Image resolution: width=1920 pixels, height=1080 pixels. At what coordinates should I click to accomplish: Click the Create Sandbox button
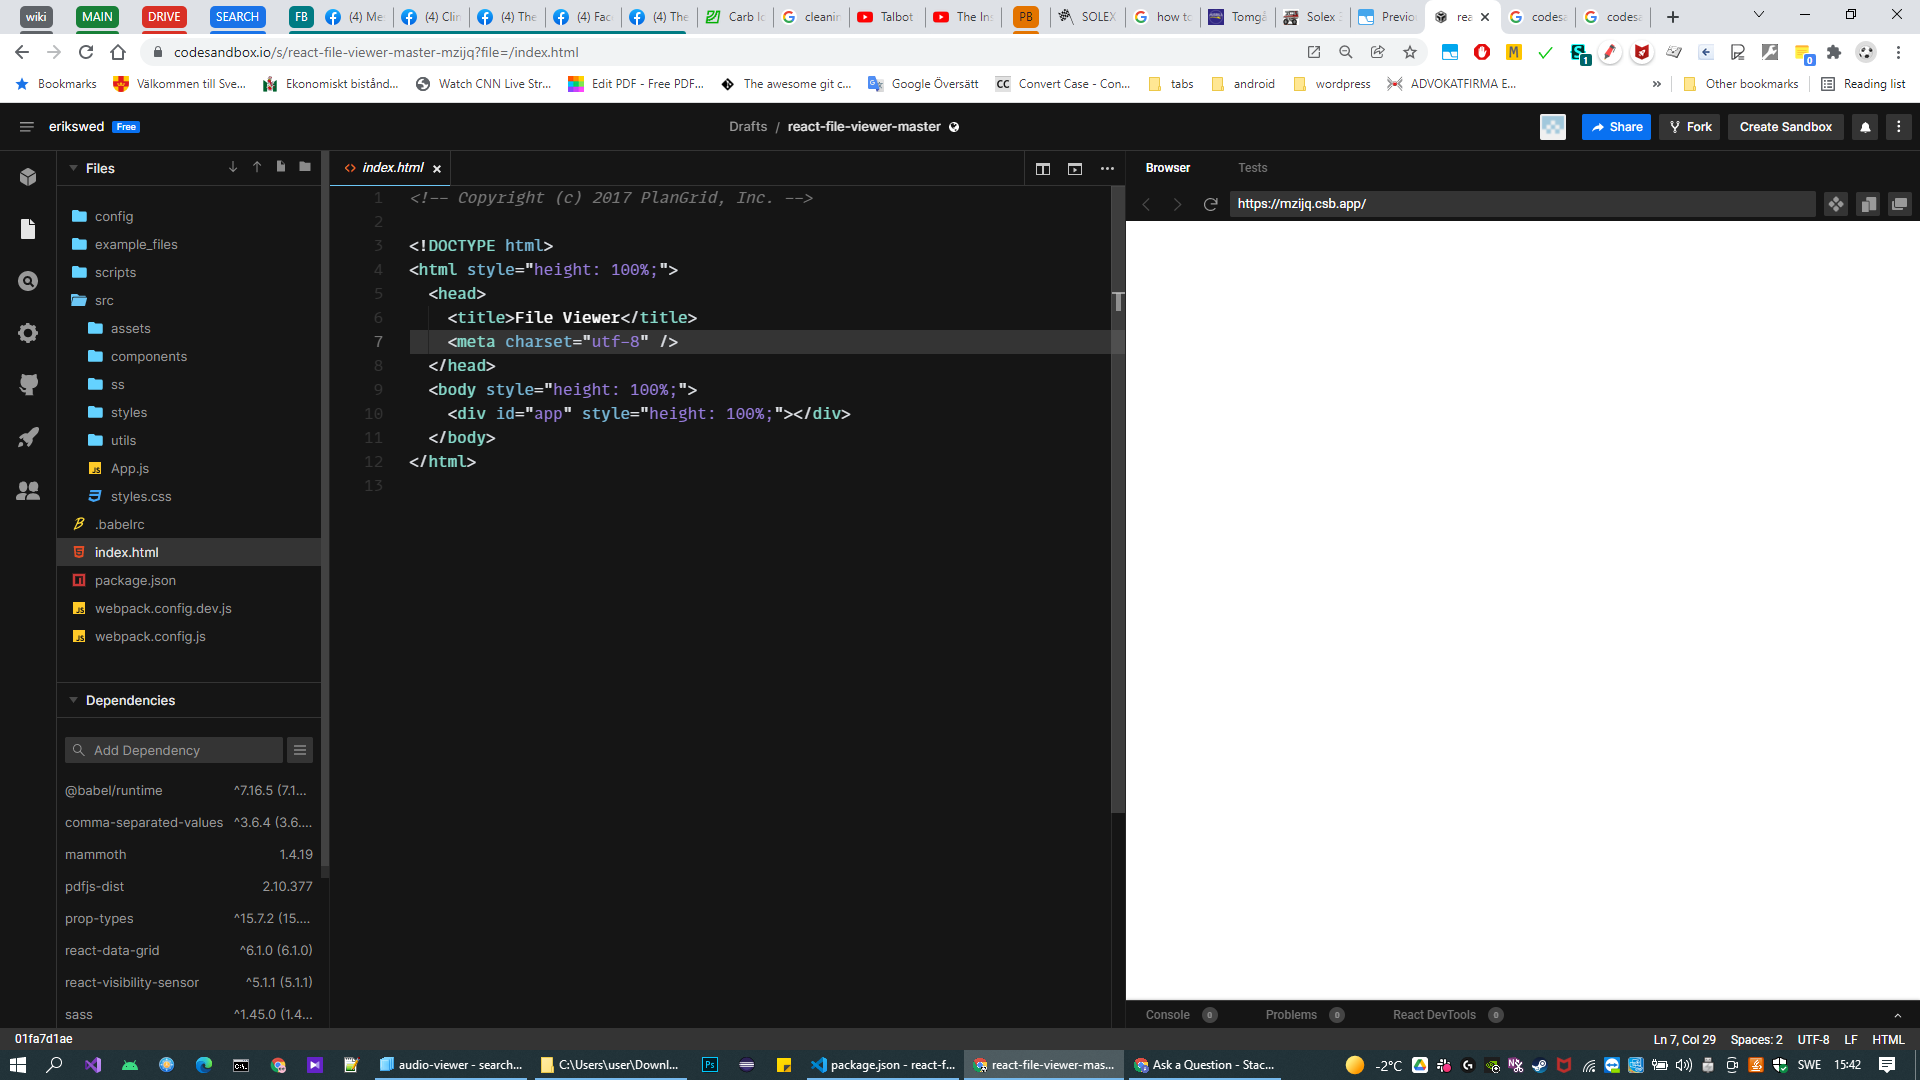1786,127
